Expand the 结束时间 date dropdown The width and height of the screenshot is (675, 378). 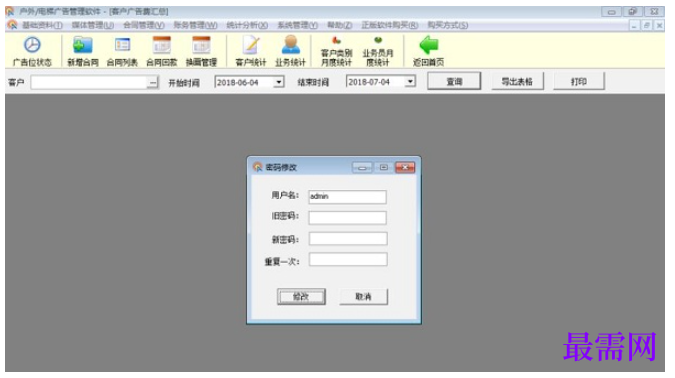point(410,81)
